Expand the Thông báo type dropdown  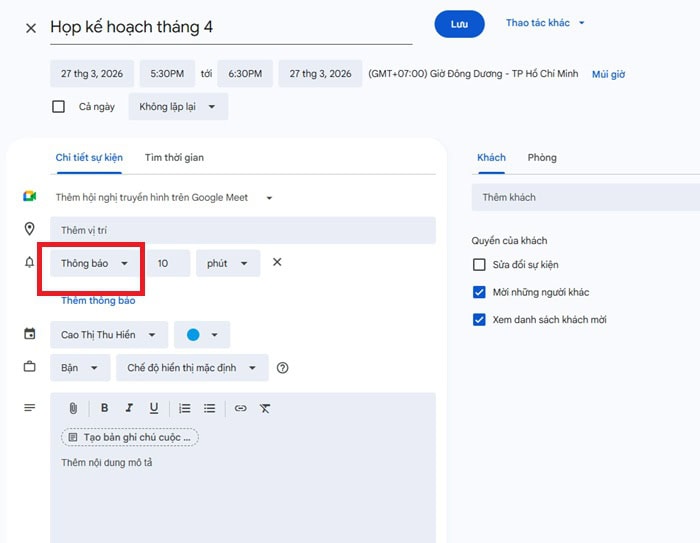point(95,263)
